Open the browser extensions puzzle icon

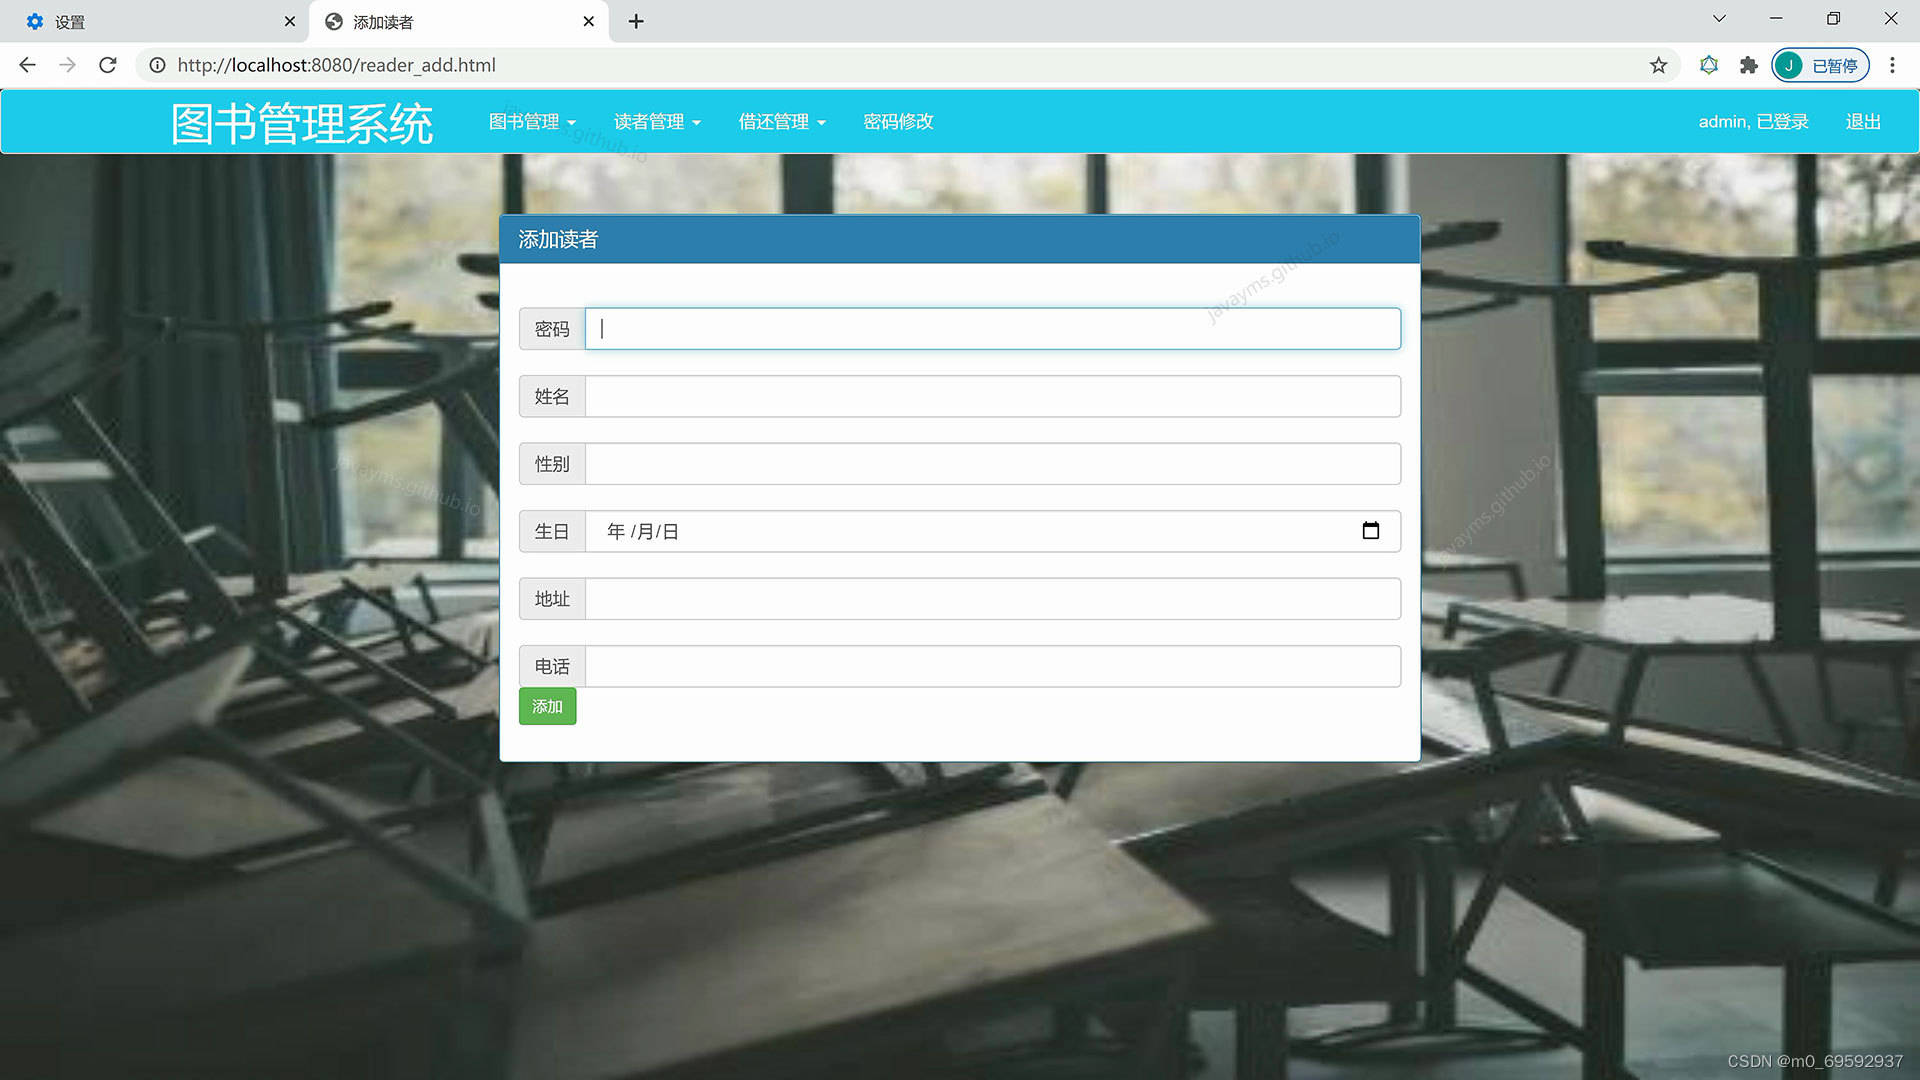pos(1748,65)
